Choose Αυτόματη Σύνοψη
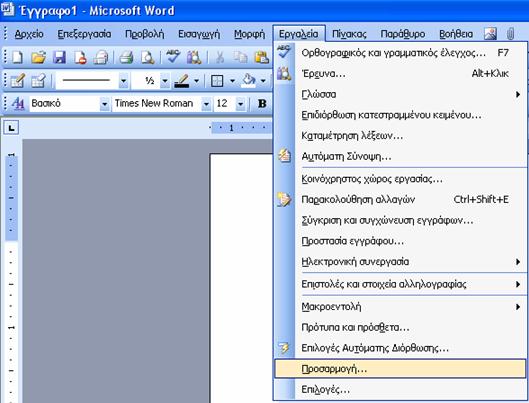This screenshot has height=403, width=529. tap(400, 156)
